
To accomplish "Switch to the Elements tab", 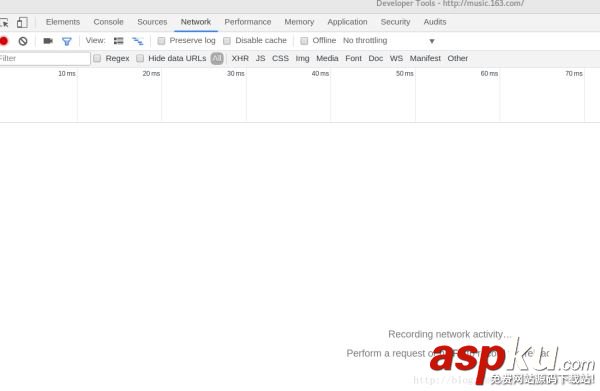I will [63, 22].
